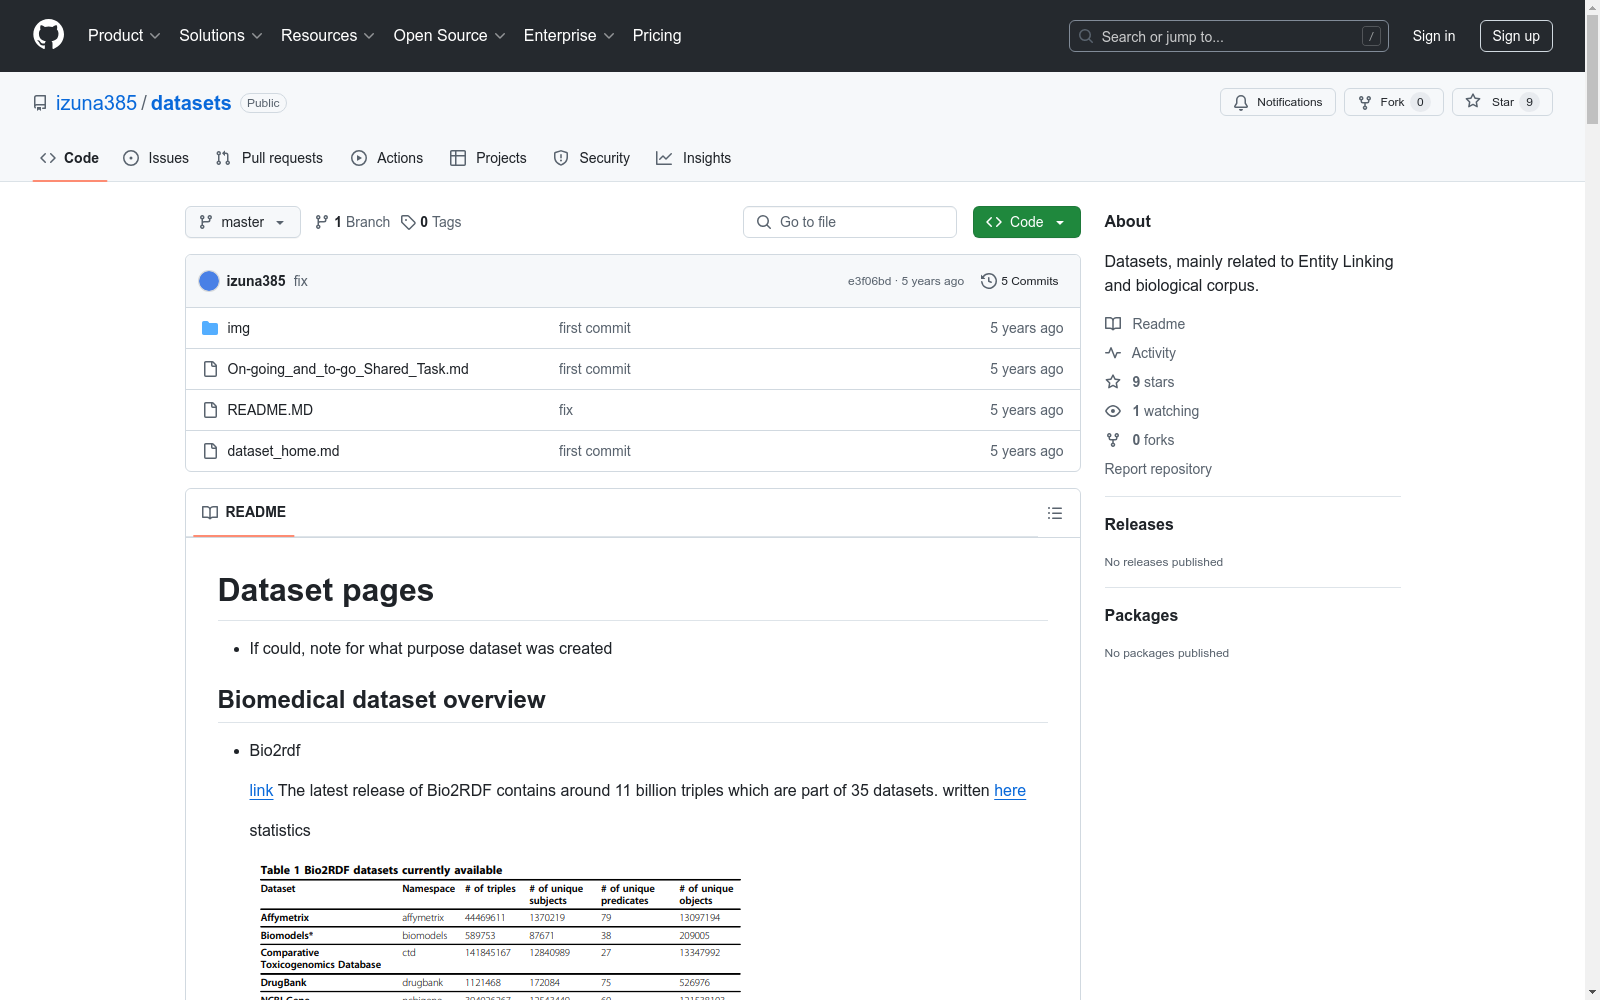The width and height of the screenshot is (1600, 1000).
Task: Click the Report repository link
Action: (x=1157, y=469)
